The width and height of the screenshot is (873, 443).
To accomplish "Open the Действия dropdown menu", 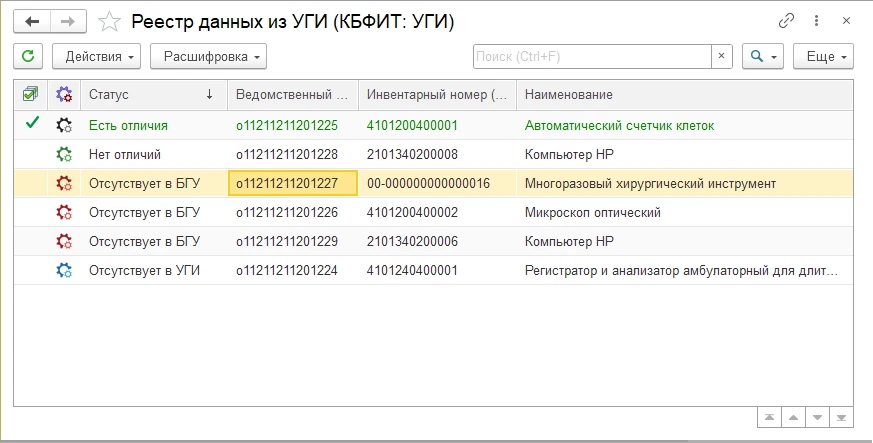I will point(96,56).
